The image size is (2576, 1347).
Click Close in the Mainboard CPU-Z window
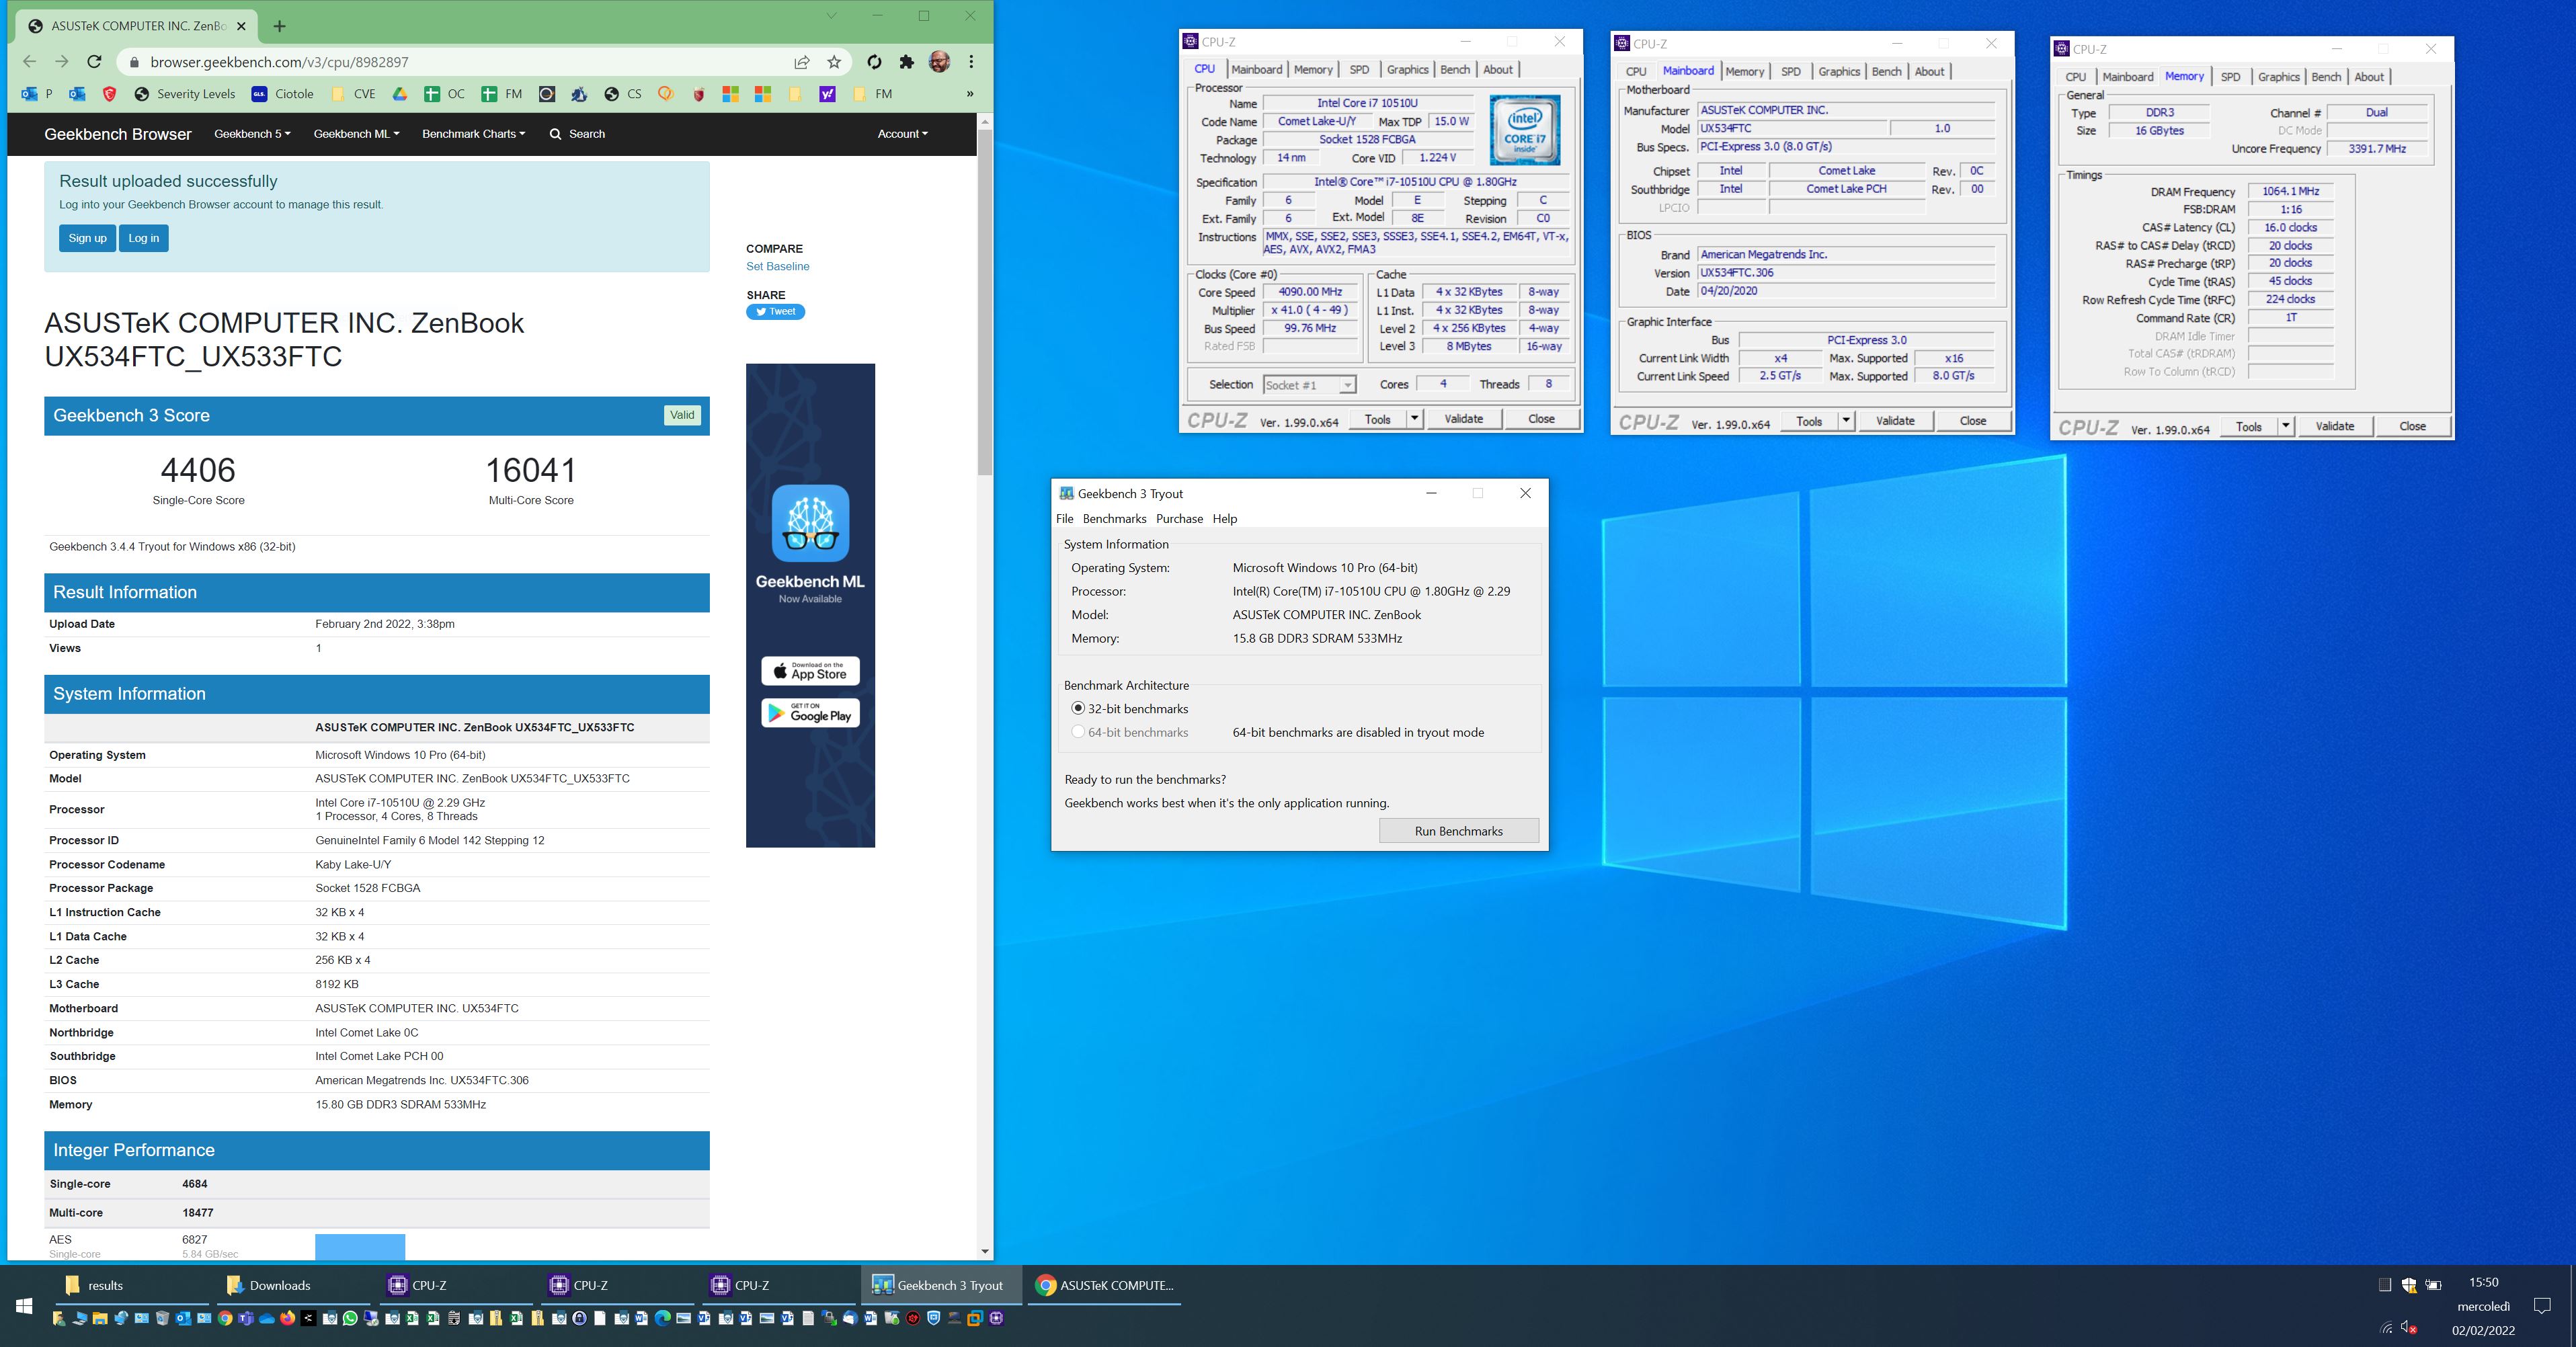click(x=1972, y=421)
